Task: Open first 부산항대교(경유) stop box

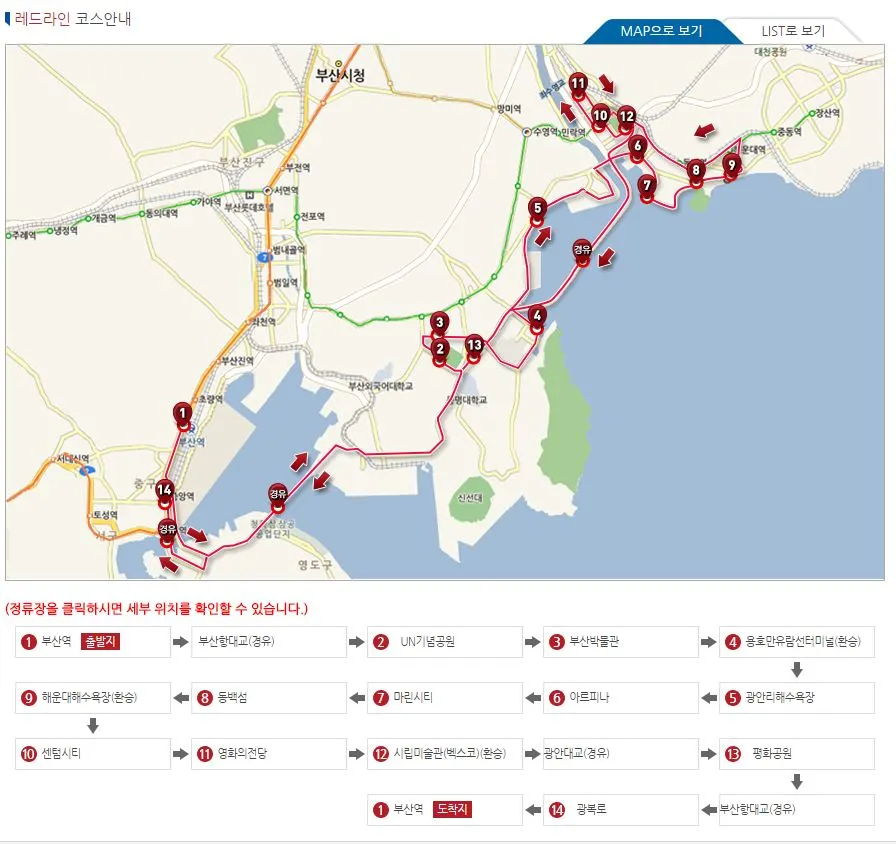Action: 269,642
